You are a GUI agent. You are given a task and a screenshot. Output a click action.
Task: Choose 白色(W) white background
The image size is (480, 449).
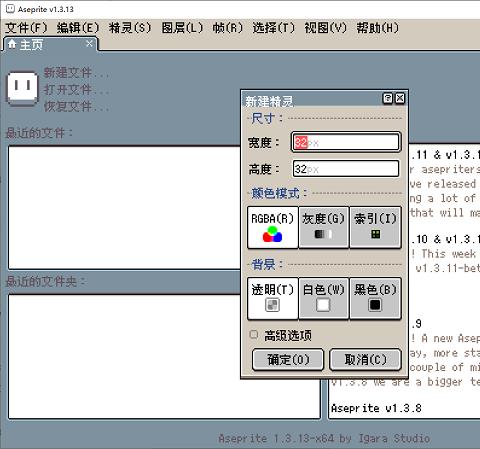point(324,298)
